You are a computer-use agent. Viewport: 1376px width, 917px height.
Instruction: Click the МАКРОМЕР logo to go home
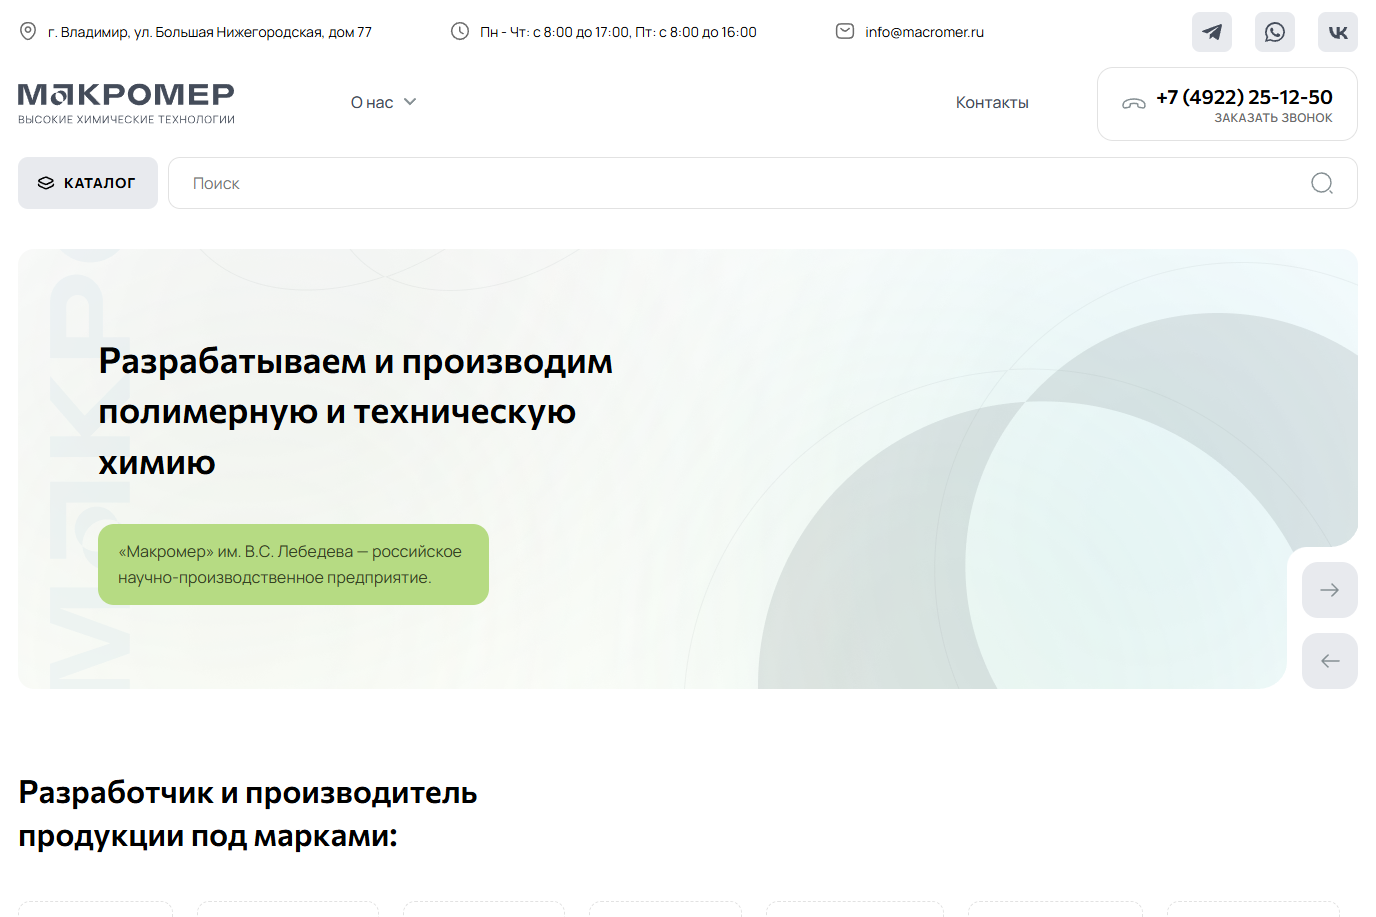[x=126, y=103]
